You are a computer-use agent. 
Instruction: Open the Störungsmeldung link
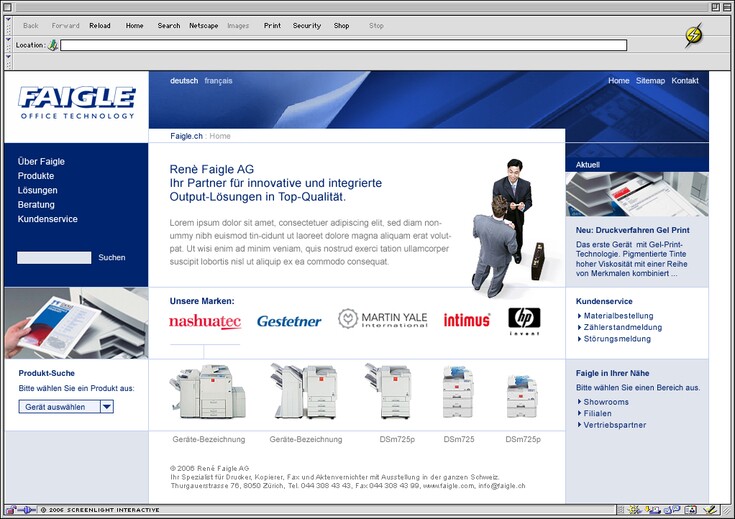pyautogui.click(x=617, y=338)
